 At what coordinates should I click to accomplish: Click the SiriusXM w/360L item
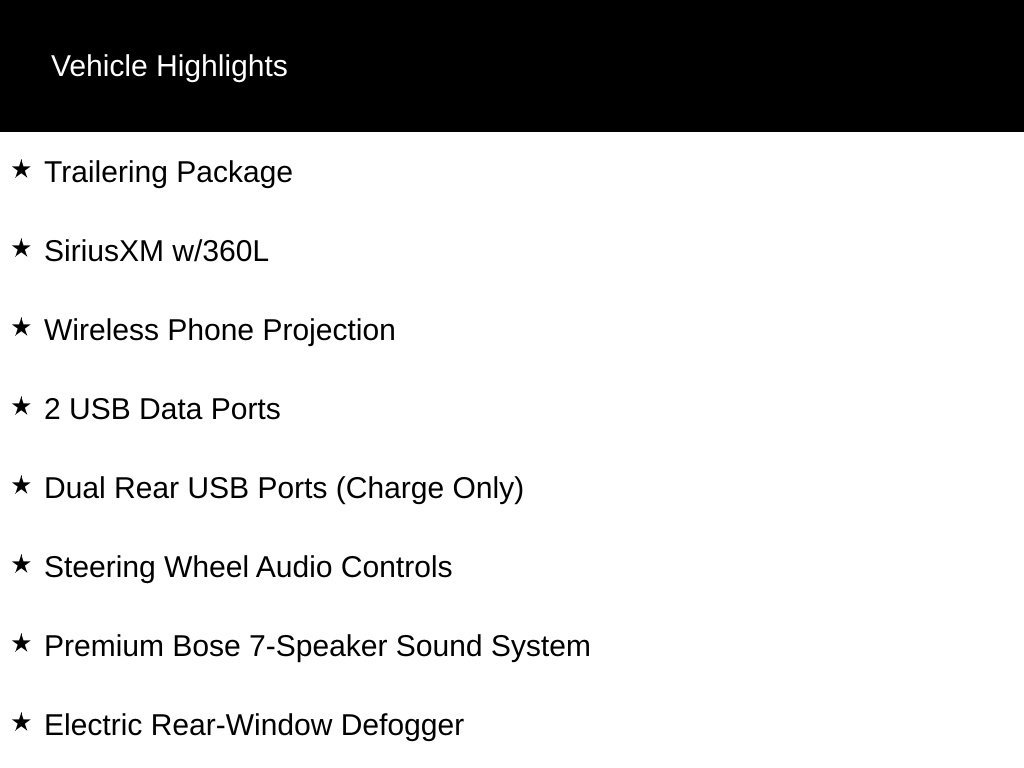pyautogui.click(x=156, y=251)
